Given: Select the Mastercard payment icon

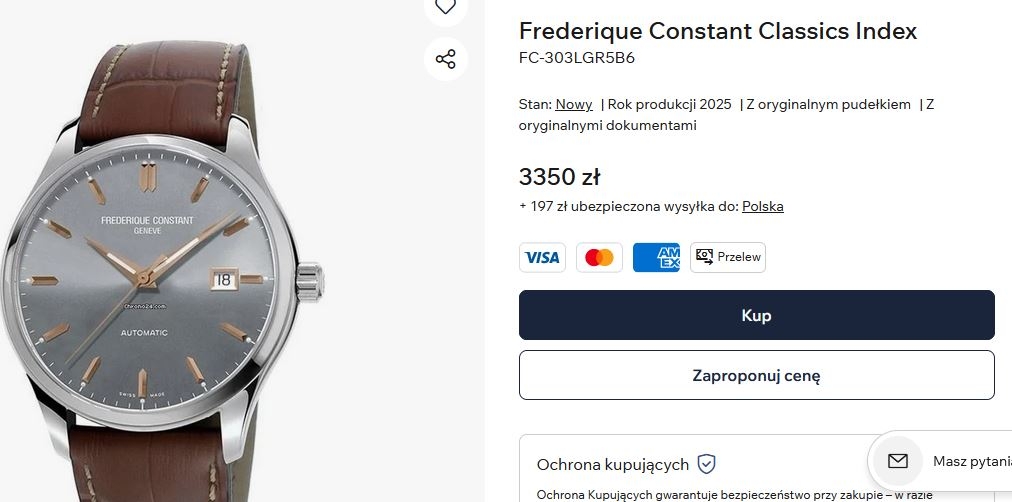Looking at the screenshot, I should tap(599, 257).
